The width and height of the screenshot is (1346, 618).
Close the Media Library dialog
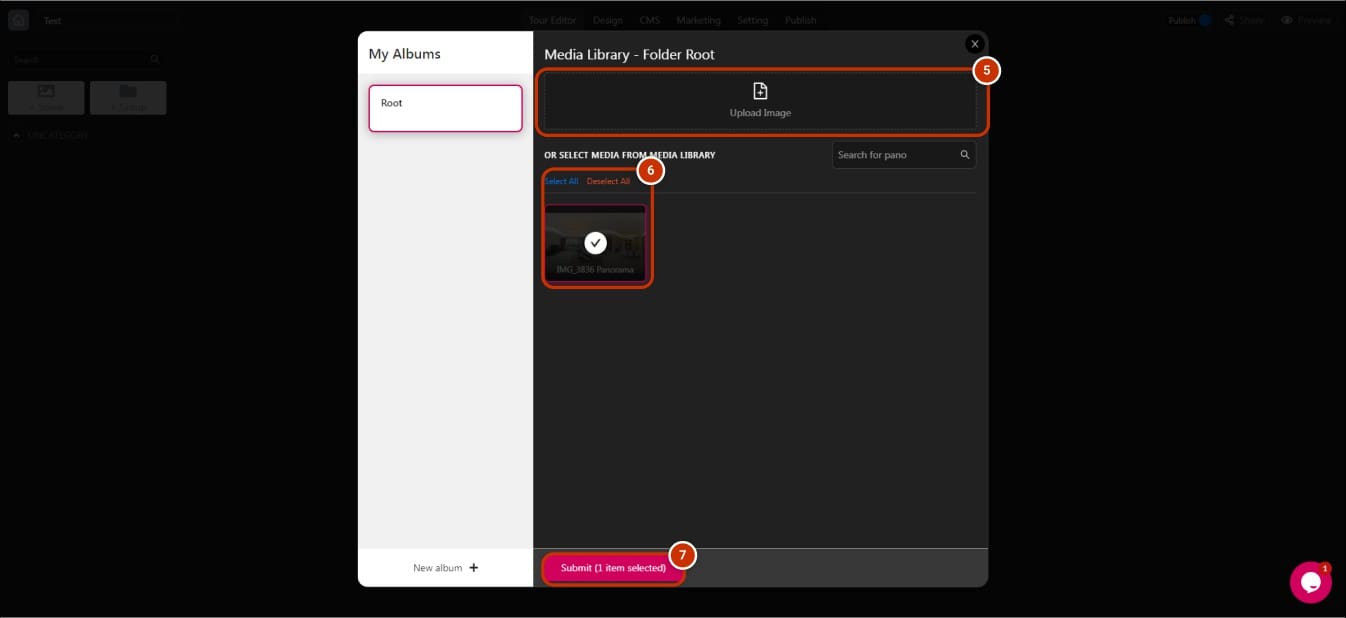tap(974, 44)
